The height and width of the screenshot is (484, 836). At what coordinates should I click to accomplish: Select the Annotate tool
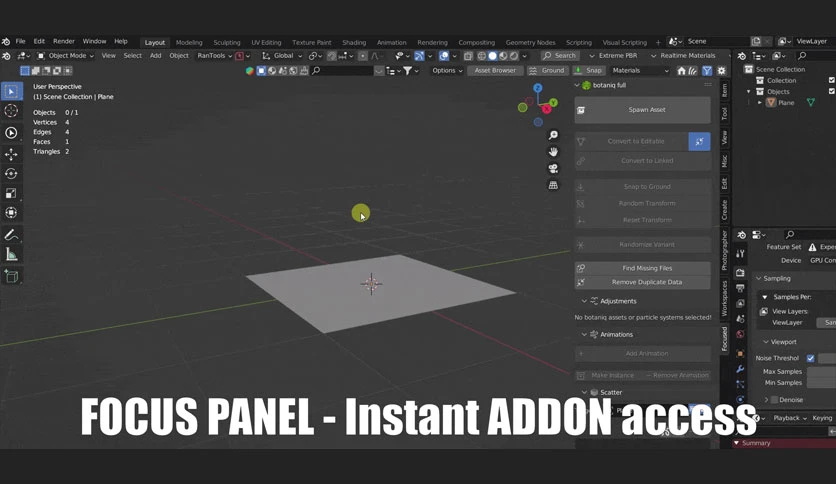point(11,235)
